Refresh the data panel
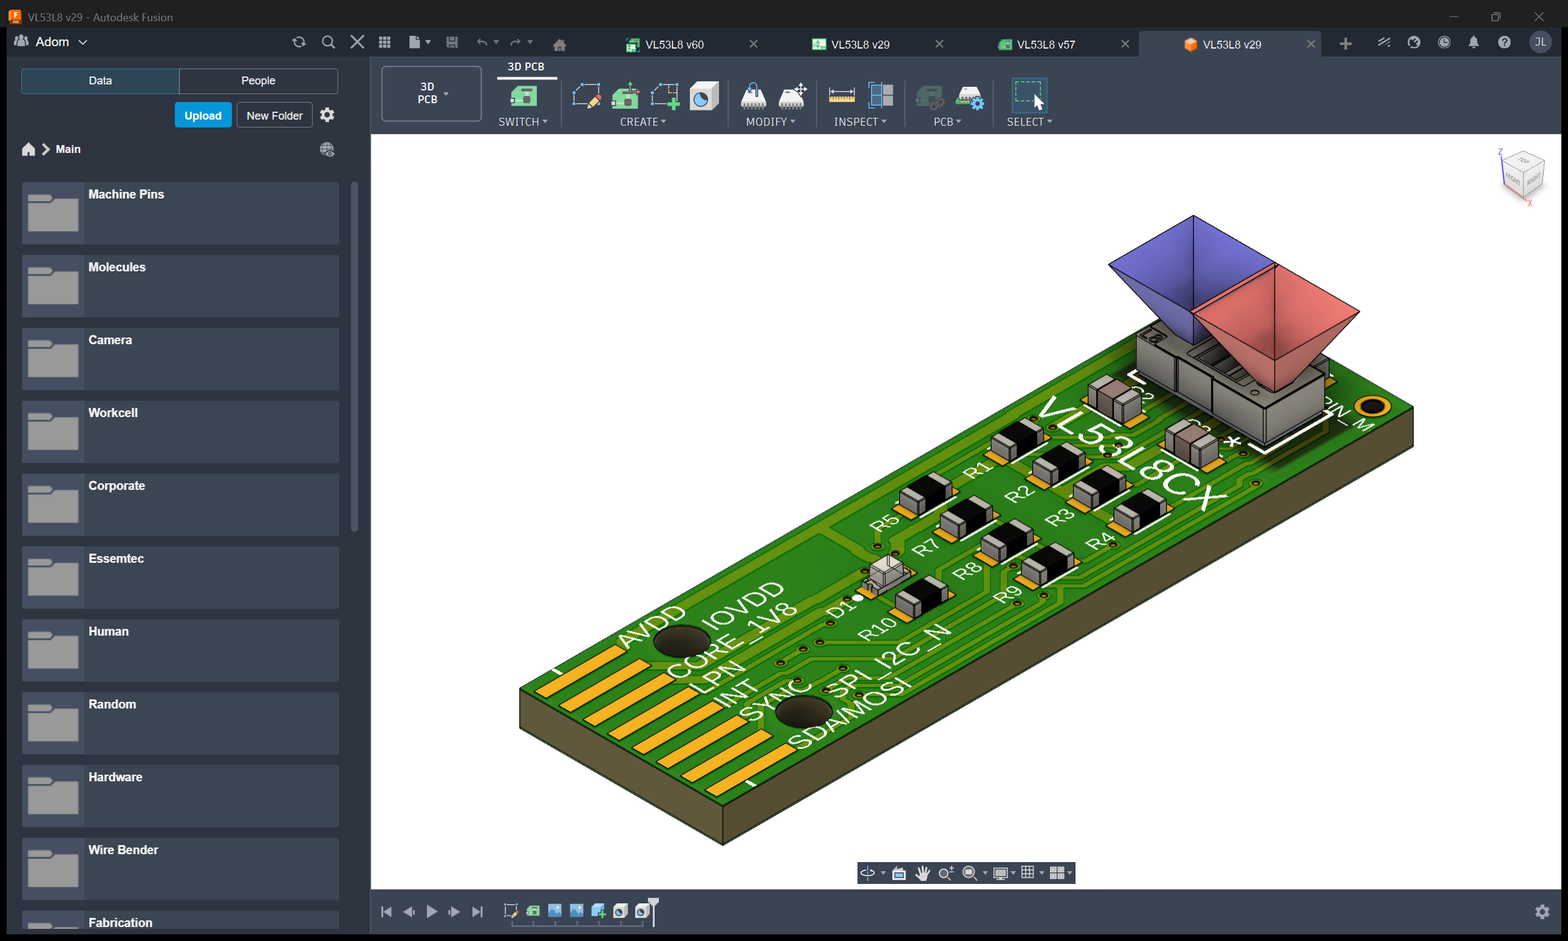The height and width of the screenshot is (941, 1568). pyautogui.click(x=298, y=42)
